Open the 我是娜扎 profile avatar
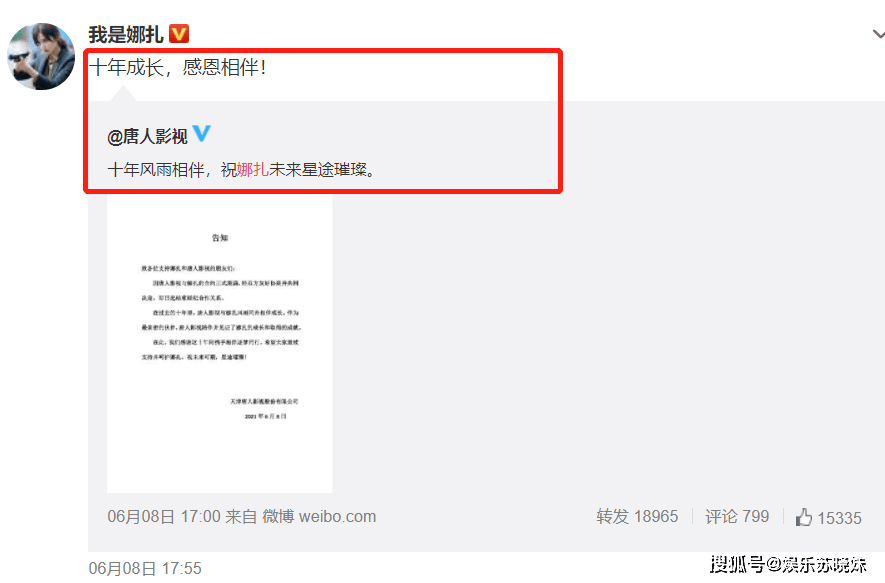This screenshot has width=885, height=583. point(41,56)
